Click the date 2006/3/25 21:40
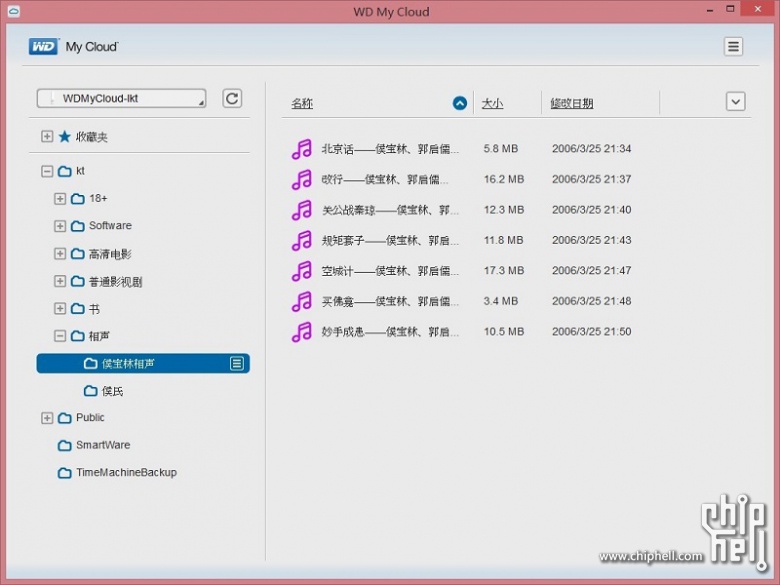The image size is (780, 585). point(591,210)
